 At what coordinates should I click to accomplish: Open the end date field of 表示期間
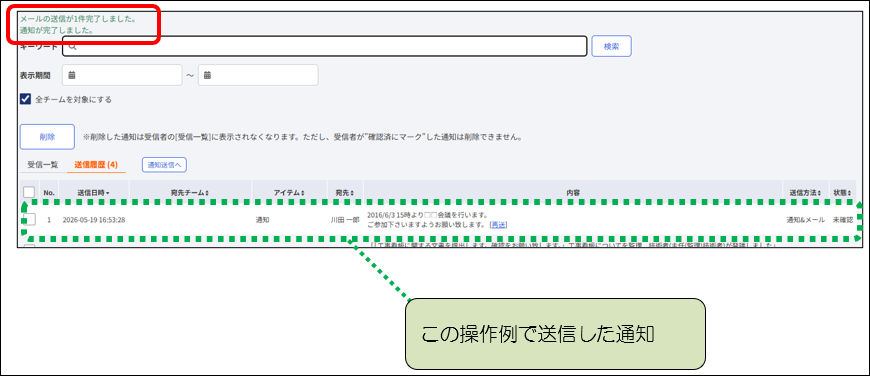pos(258,75)
